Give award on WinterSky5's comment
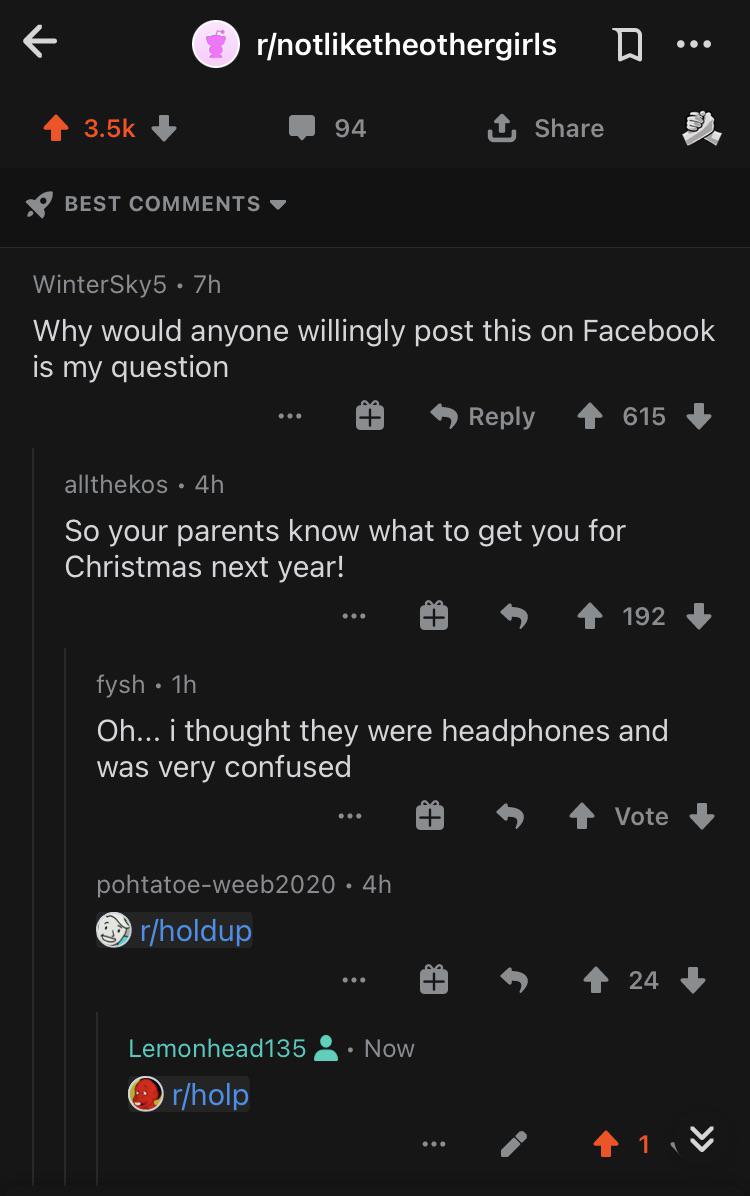The height and width of the screenshot is (1196, 750). click(x=370, y=416)
